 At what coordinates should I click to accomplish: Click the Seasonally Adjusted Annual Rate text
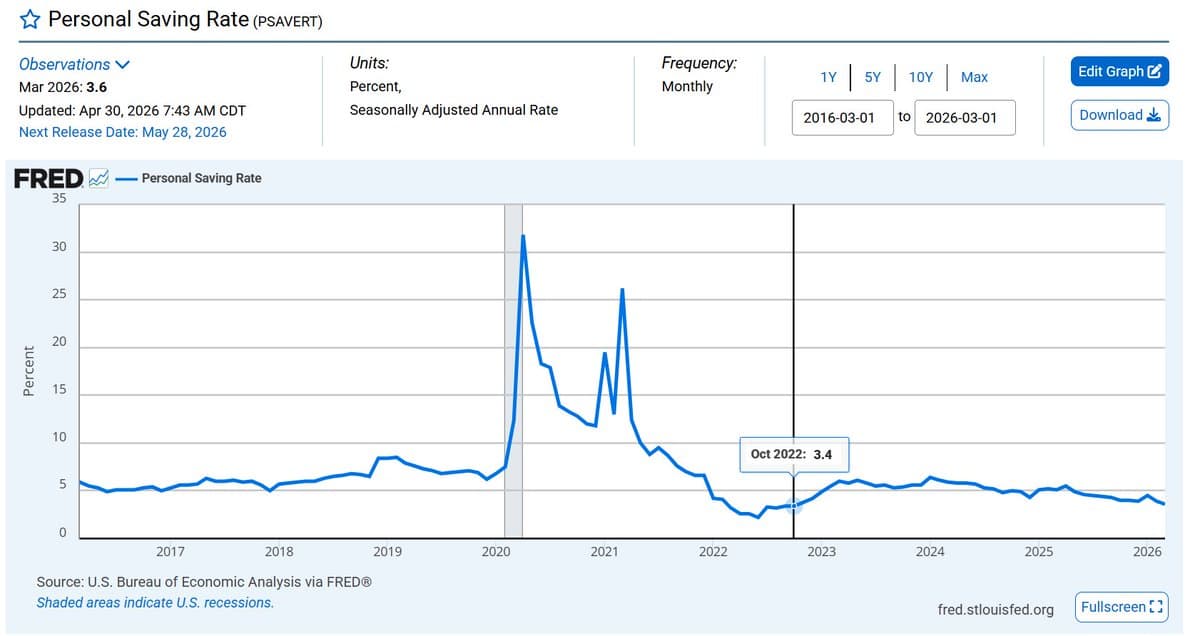click(x=454, y=110)
